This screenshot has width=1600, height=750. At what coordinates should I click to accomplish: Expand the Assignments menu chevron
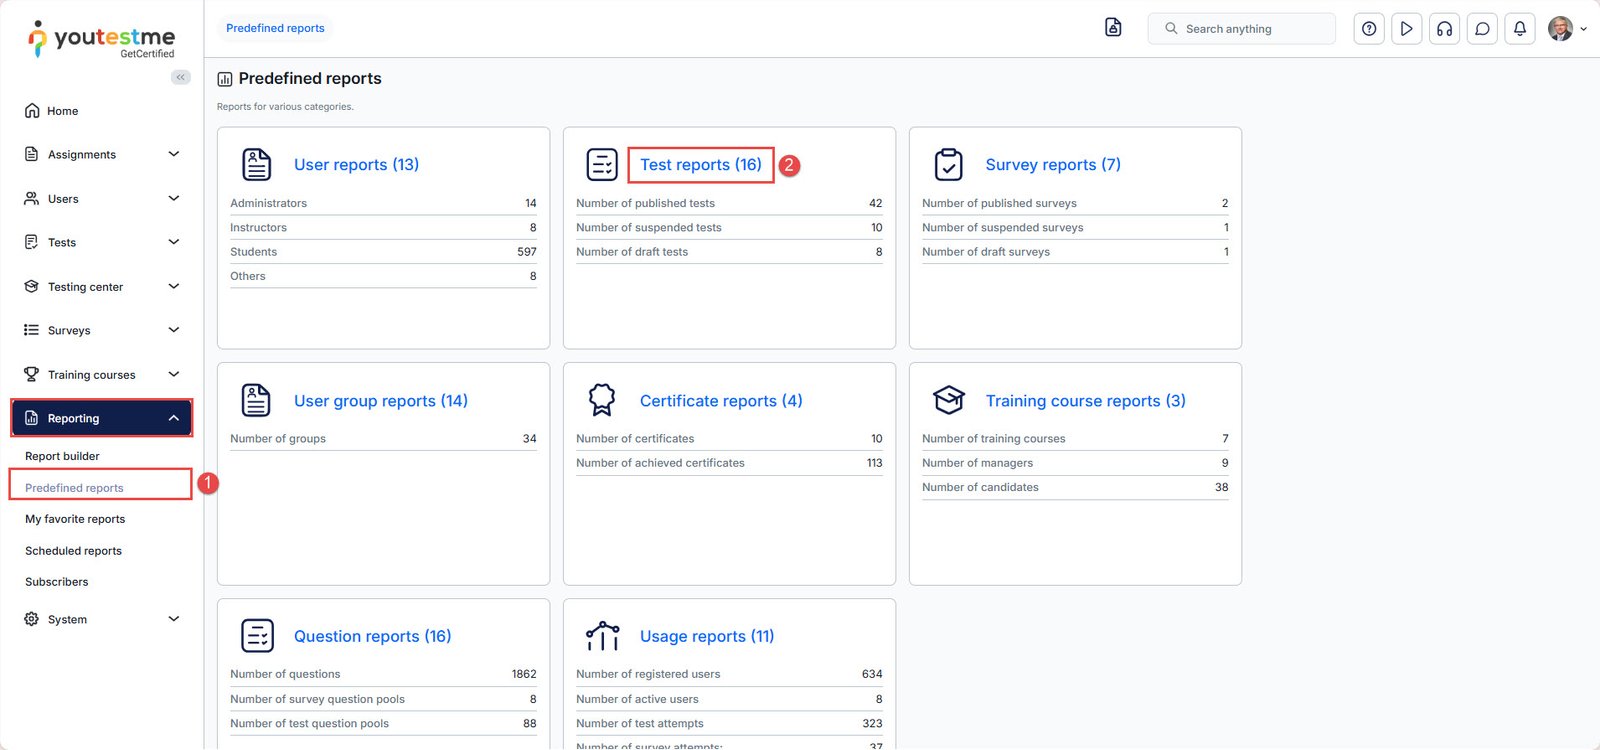pos(174,154)
